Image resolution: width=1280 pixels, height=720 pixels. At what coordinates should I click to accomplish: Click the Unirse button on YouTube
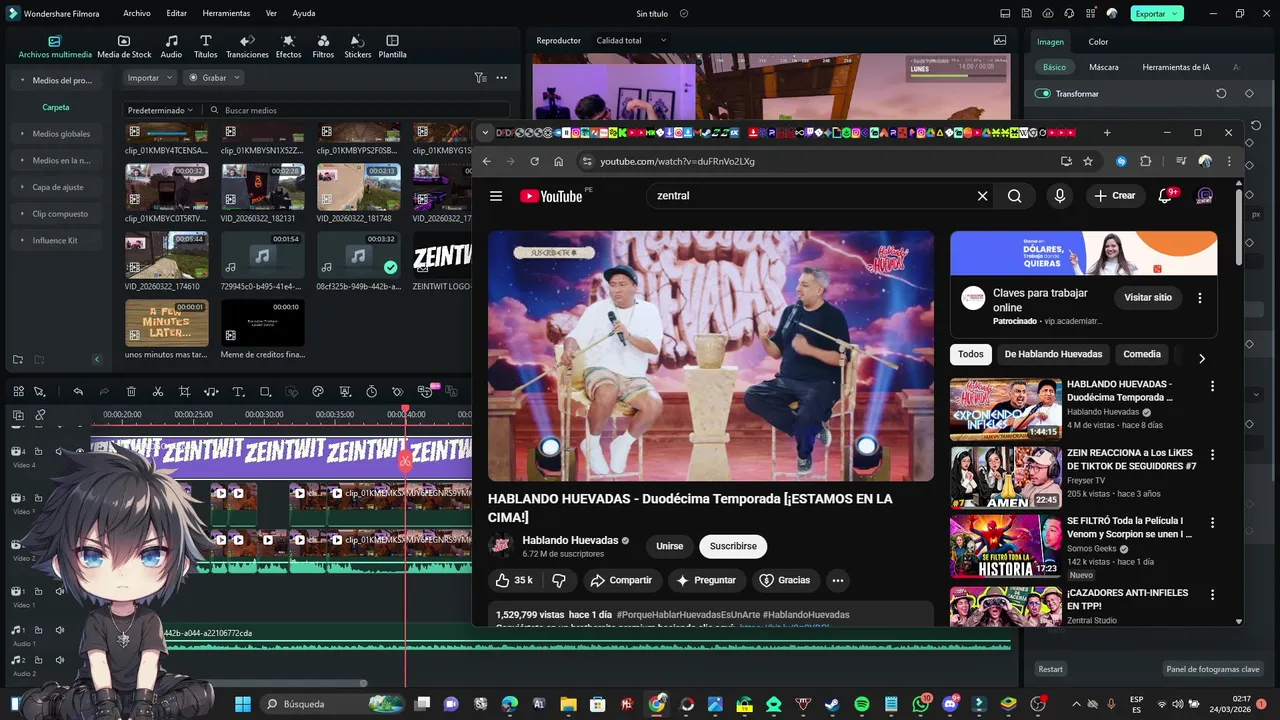[x=669, y=546]
